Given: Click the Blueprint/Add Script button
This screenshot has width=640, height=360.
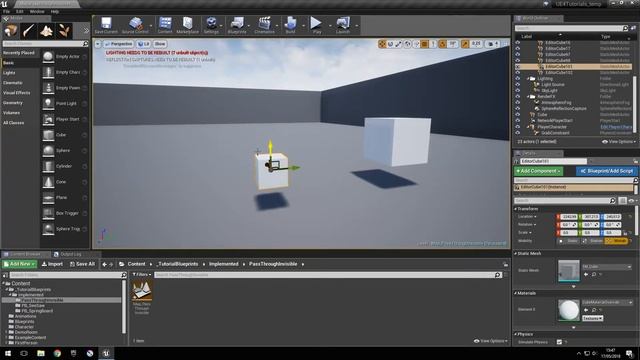Looking at the screenshot, I should click(607, 171).
